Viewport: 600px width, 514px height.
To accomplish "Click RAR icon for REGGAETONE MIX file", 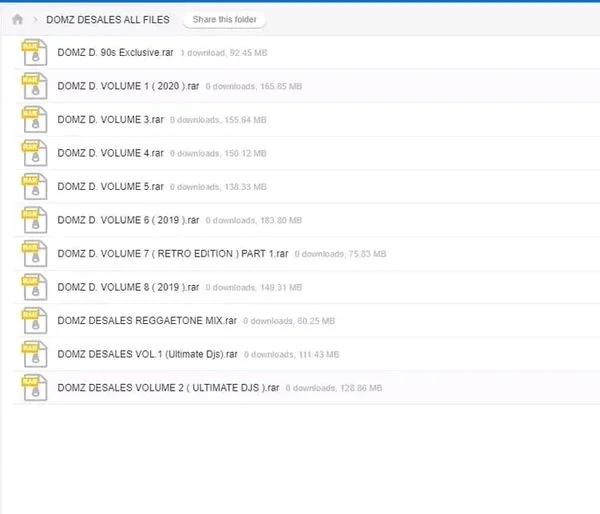I will click(x=34, y=321).
